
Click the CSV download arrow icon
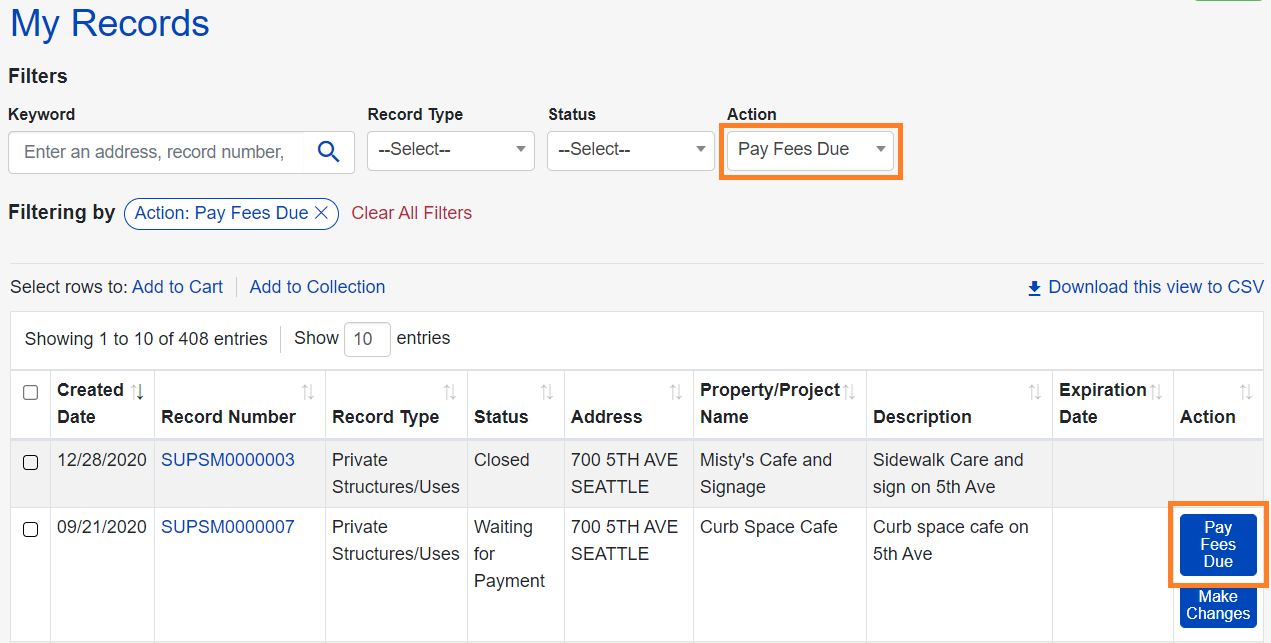pyautogui.click(x=1035, y=288)
